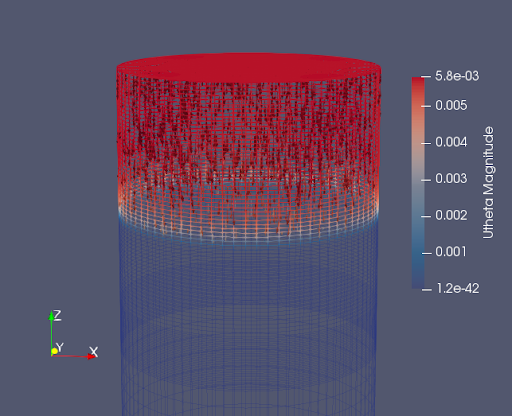Select the X label on orientation axes
This screenshot has width=512, height=416.
(94, 351)
